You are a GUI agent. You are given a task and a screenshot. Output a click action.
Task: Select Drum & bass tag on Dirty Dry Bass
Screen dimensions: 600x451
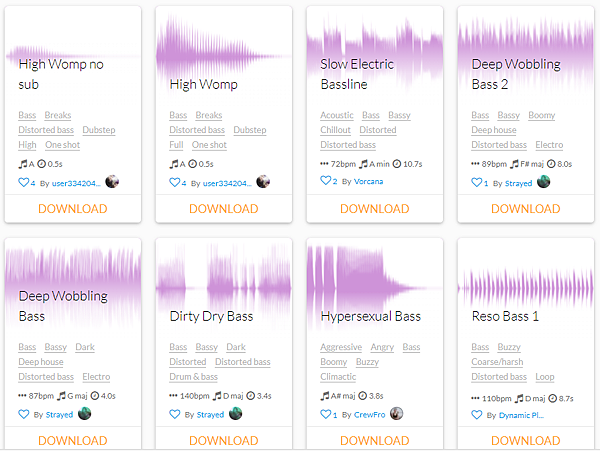[x=194, y=377]
